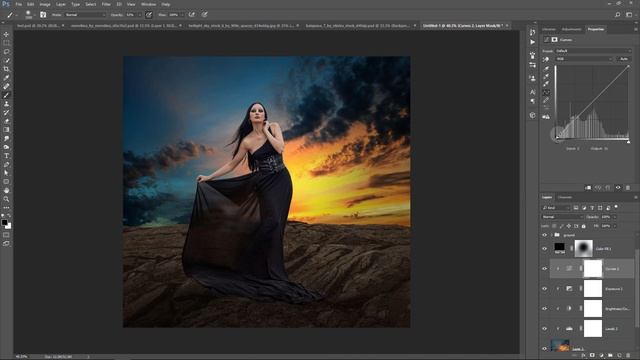Click the search icon at top right
640x360 pixels.
pos(618,15)
